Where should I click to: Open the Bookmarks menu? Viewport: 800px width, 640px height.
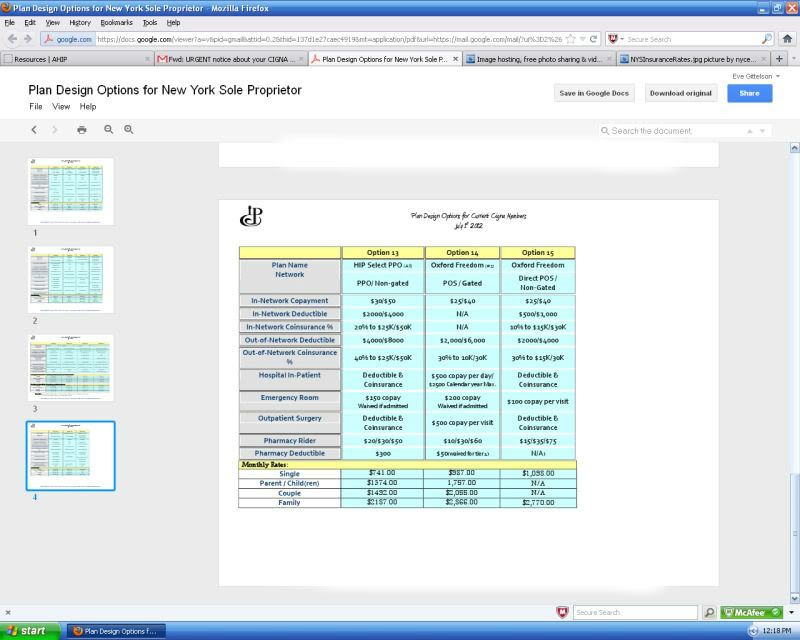[x=116, y=22]
